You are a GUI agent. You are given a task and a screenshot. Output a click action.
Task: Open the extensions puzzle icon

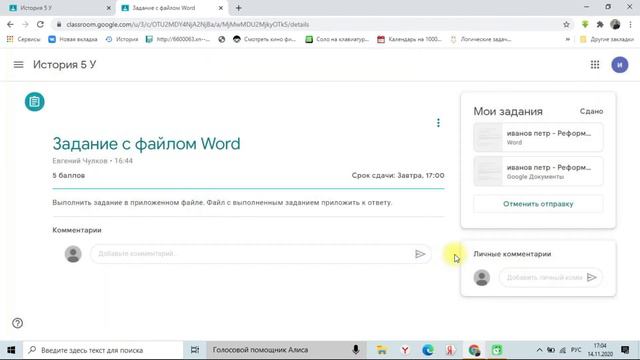coord(600,24)
